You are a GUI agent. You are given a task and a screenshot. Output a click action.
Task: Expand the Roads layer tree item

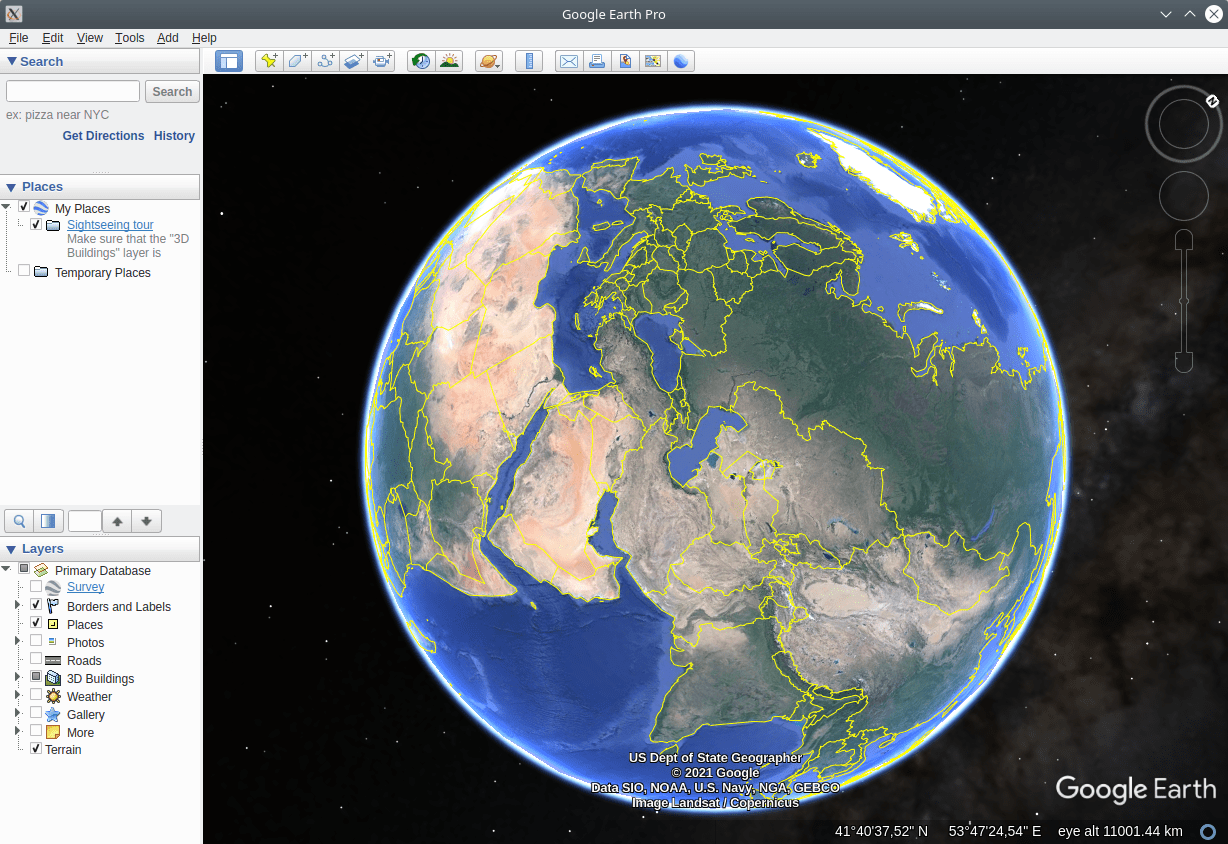coord(17,660)
